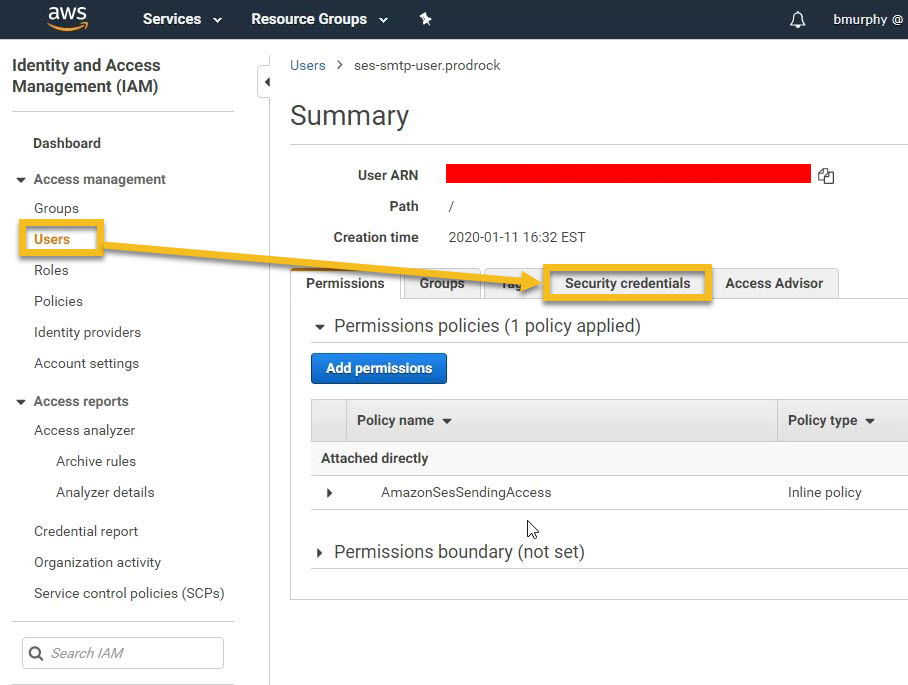The height and width of the screenshot is (685, 908).
Task: Open Organization activity page
Action: [97, 562]
